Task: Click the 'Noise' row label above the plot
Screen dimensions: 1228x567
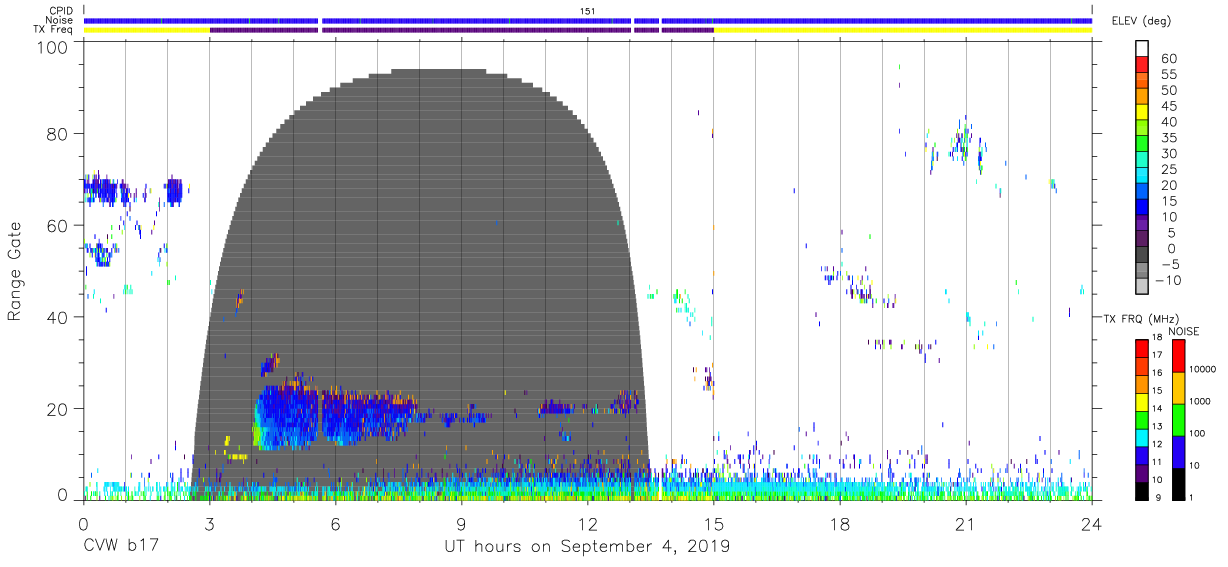Action: (x=61, y=20)
